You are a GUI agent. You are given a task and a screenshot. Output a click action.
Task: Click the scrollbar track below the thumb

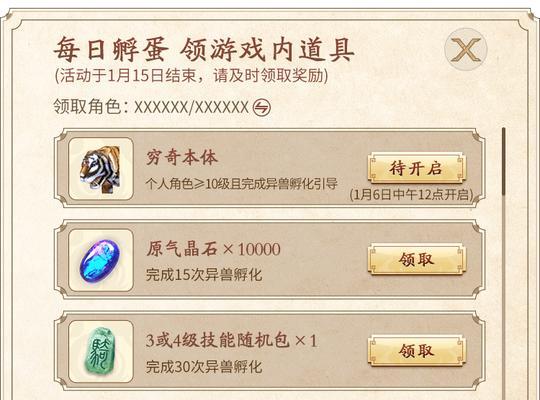coord(503,296)
